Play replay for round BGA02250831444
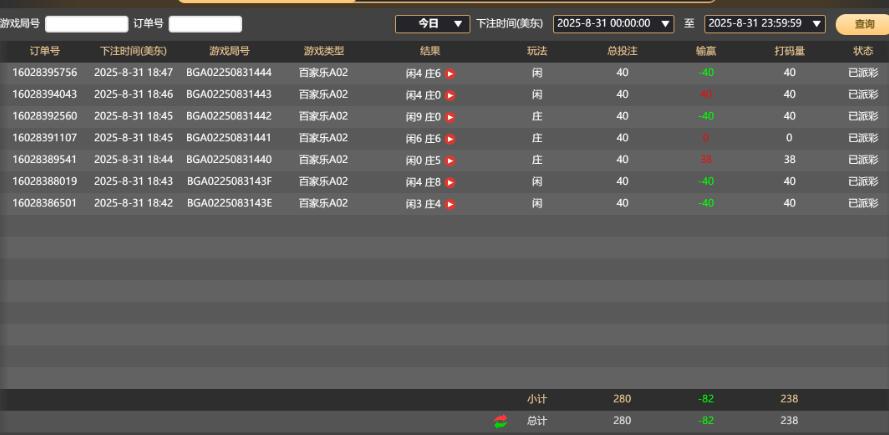Screen dimensions: 889x435 point(450,73)
